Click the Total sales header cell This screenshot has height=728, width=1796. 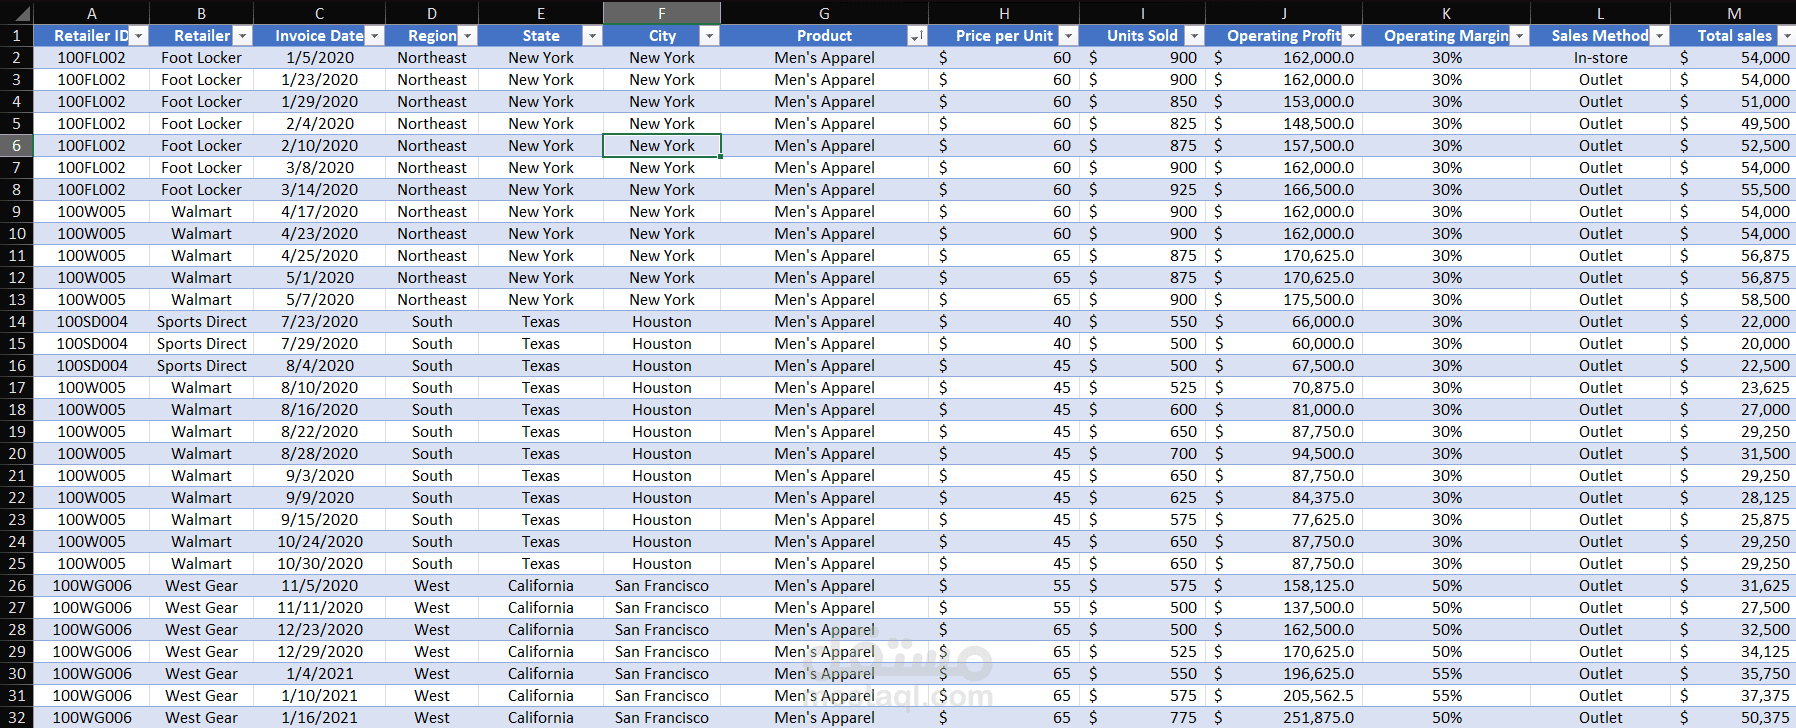tap(1734, 35)
